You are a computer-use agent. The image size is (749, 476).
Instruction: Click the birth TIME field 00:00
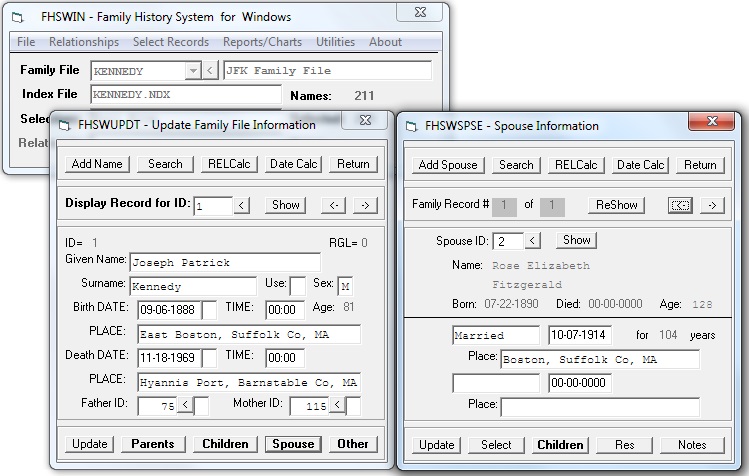(285, 310)
